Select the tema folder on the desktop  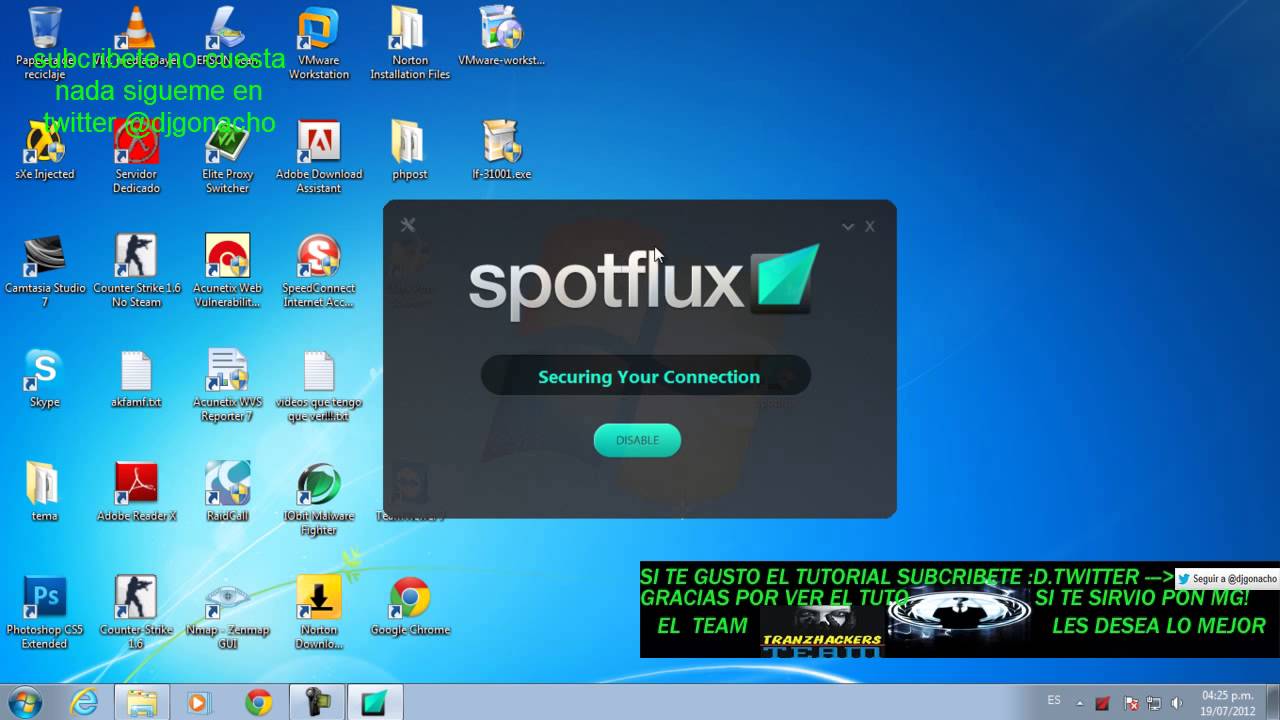click(x=45, y=492)
